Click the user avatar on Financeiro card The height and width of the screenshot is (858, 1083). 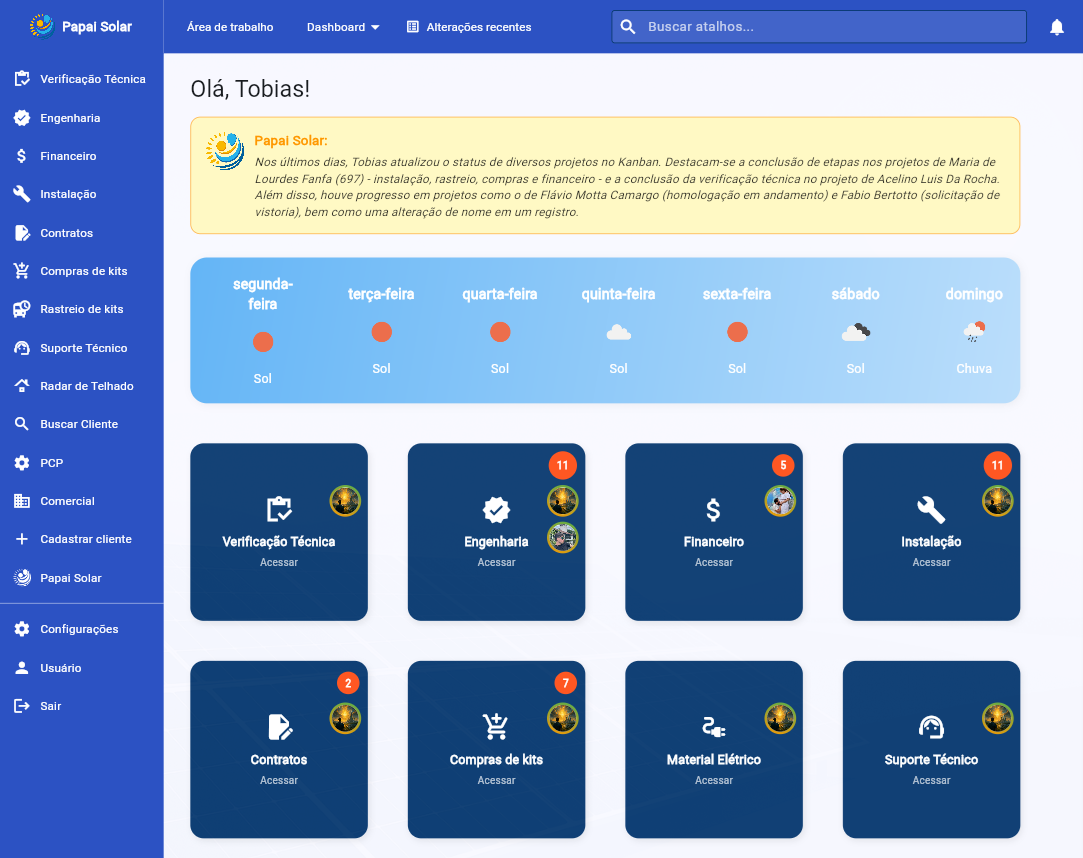(x=780, y=501)
